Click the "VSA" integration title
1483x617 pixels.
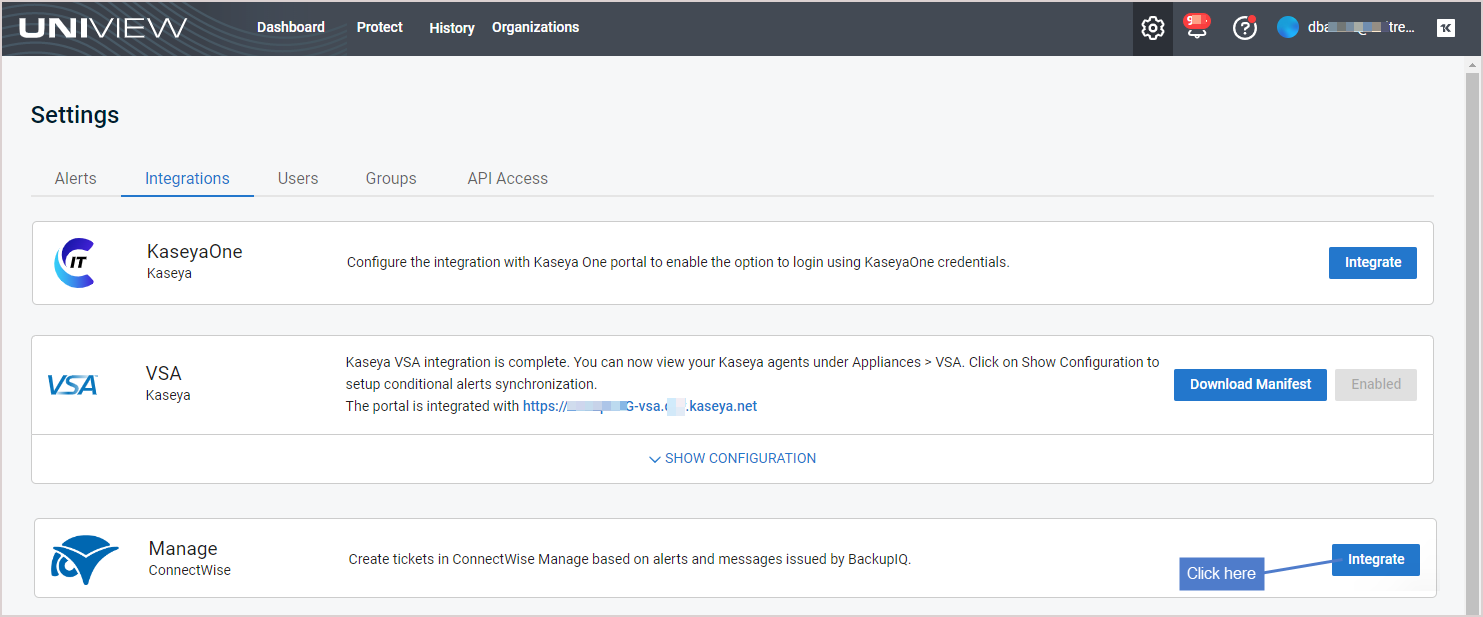pos(164,373)
